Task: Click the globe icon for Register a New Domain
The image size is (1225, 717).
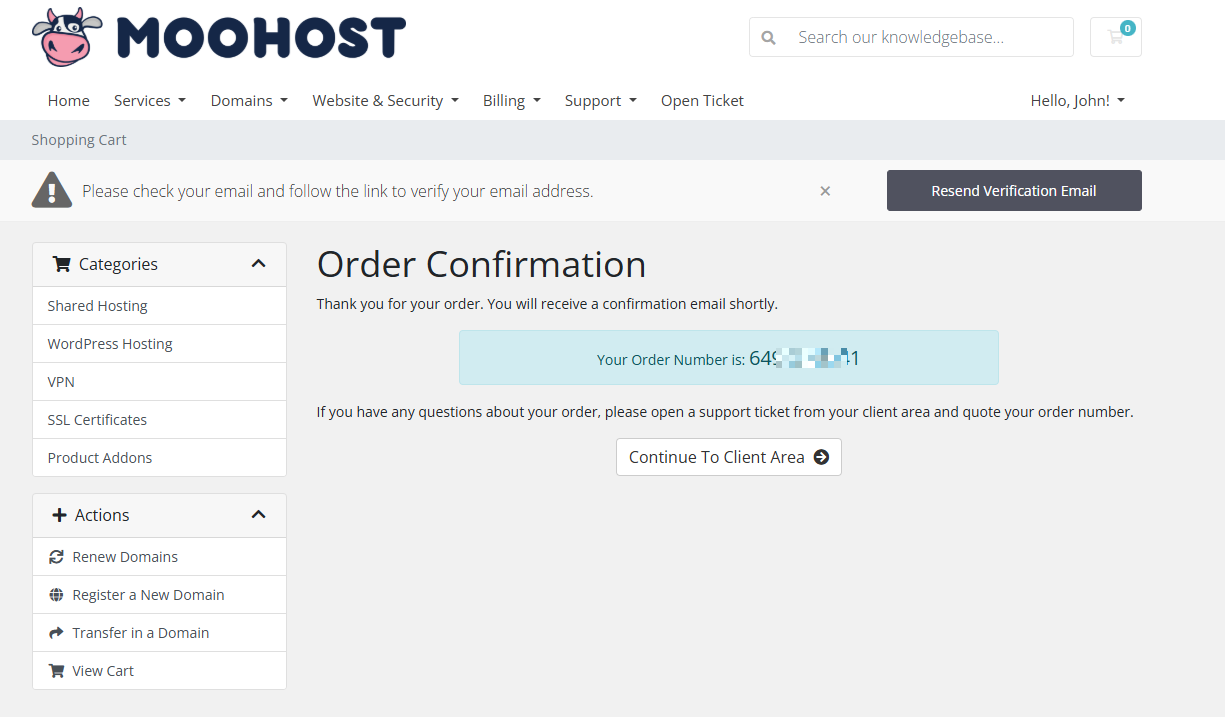Action: (56, 595)
